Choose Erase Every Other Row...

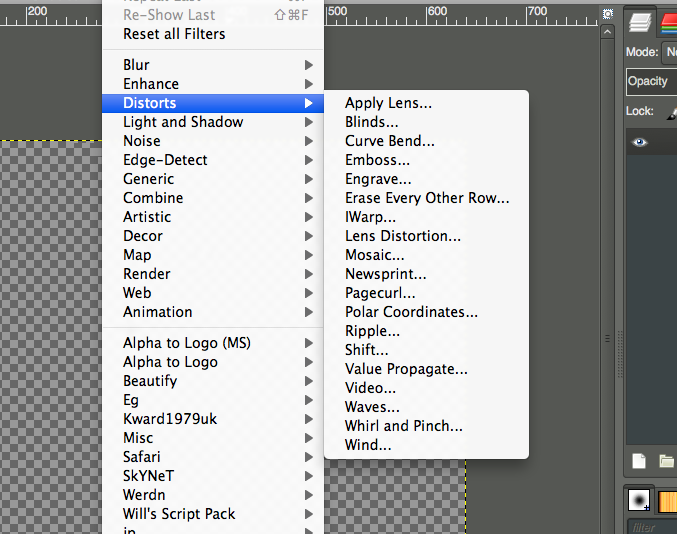(426, 198)
